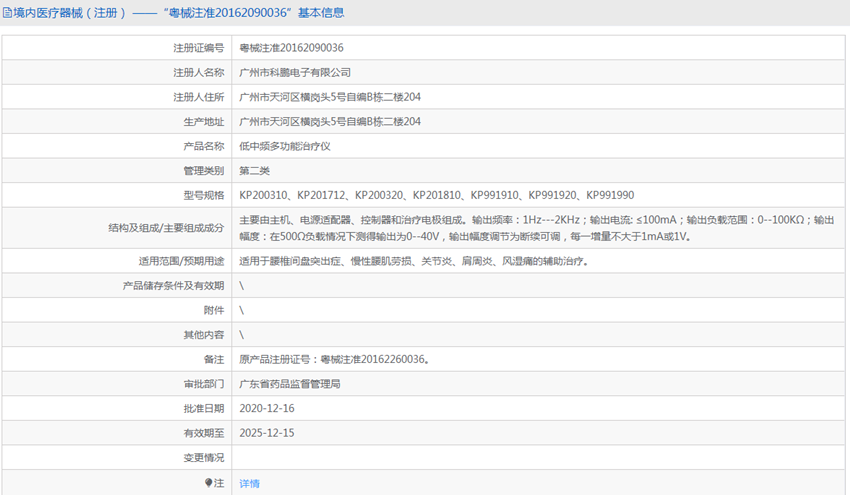The height and width of the screenshot is (495, 850).
Task: Click the remark 原产品注册证号：粤械注准20162260036
Action: click(334, 359)
